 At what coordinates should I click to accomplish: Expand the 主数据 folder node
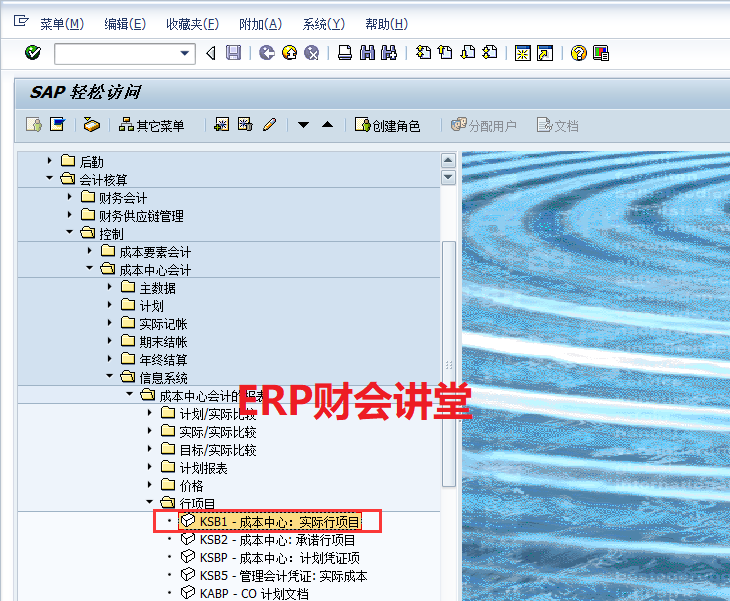coord(110,288)
